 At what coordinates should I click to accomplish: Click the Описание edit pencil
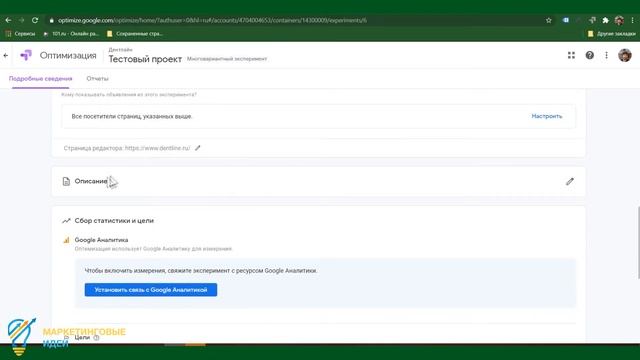[x=570, y=181]
